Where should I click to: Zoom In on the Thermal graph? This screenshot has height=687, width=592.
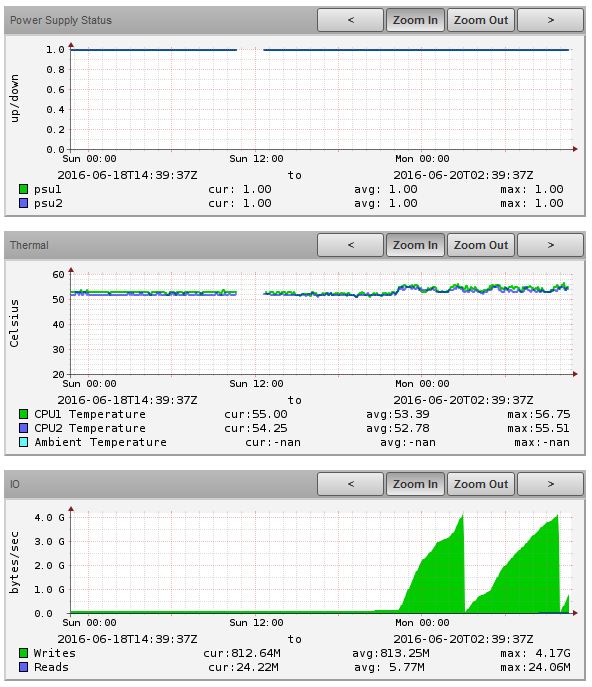pos(415,245)
